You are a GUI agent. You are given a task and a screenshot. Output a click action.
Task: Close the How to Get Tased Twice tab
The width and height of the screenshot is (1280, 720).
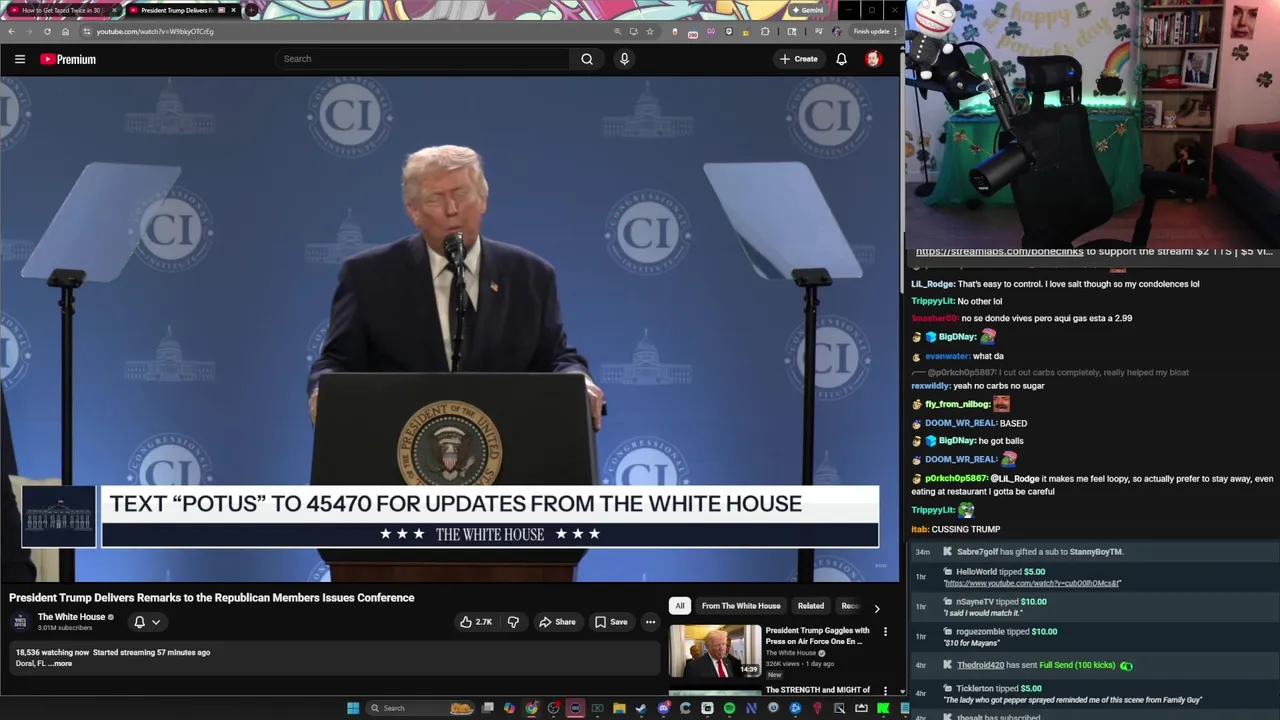click(114, 10)
